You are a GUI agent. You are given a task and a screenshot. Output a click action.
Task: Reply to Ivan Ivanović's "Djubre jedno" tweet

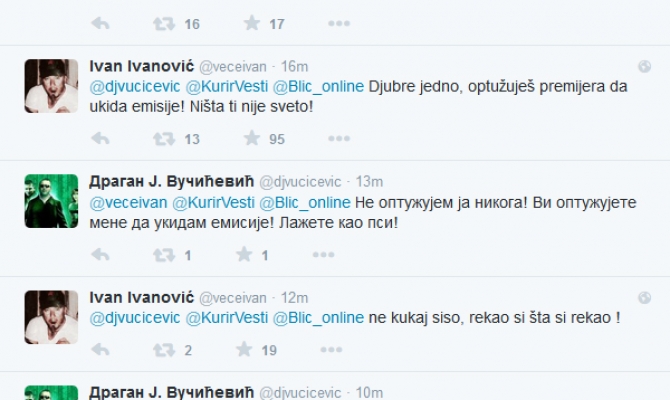tap(100, 139)
